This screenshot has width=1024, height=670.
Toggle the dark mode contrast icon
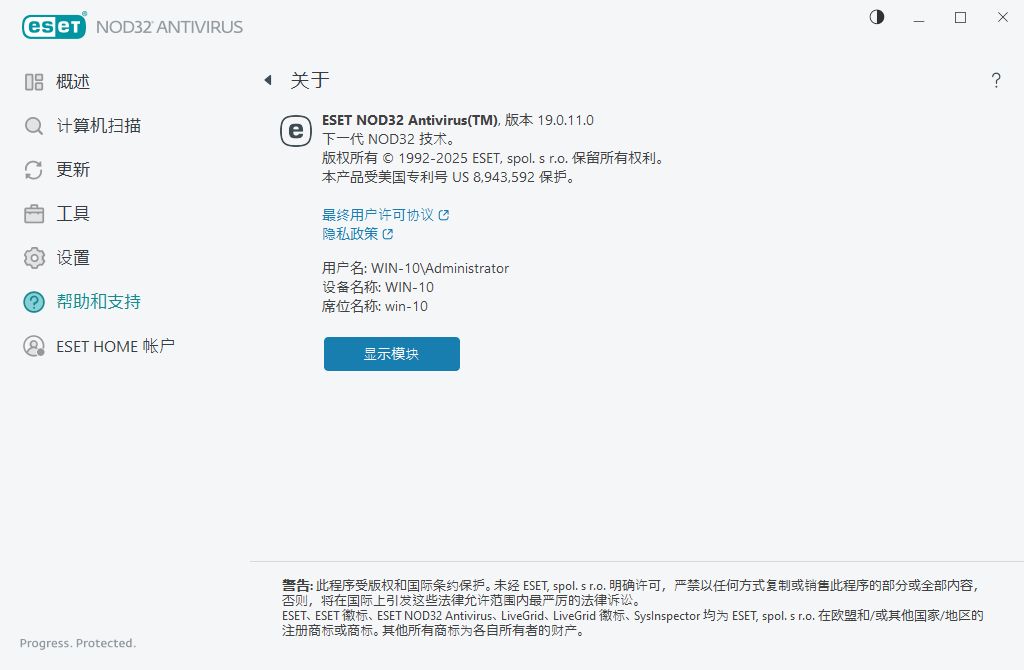point(876,17)
